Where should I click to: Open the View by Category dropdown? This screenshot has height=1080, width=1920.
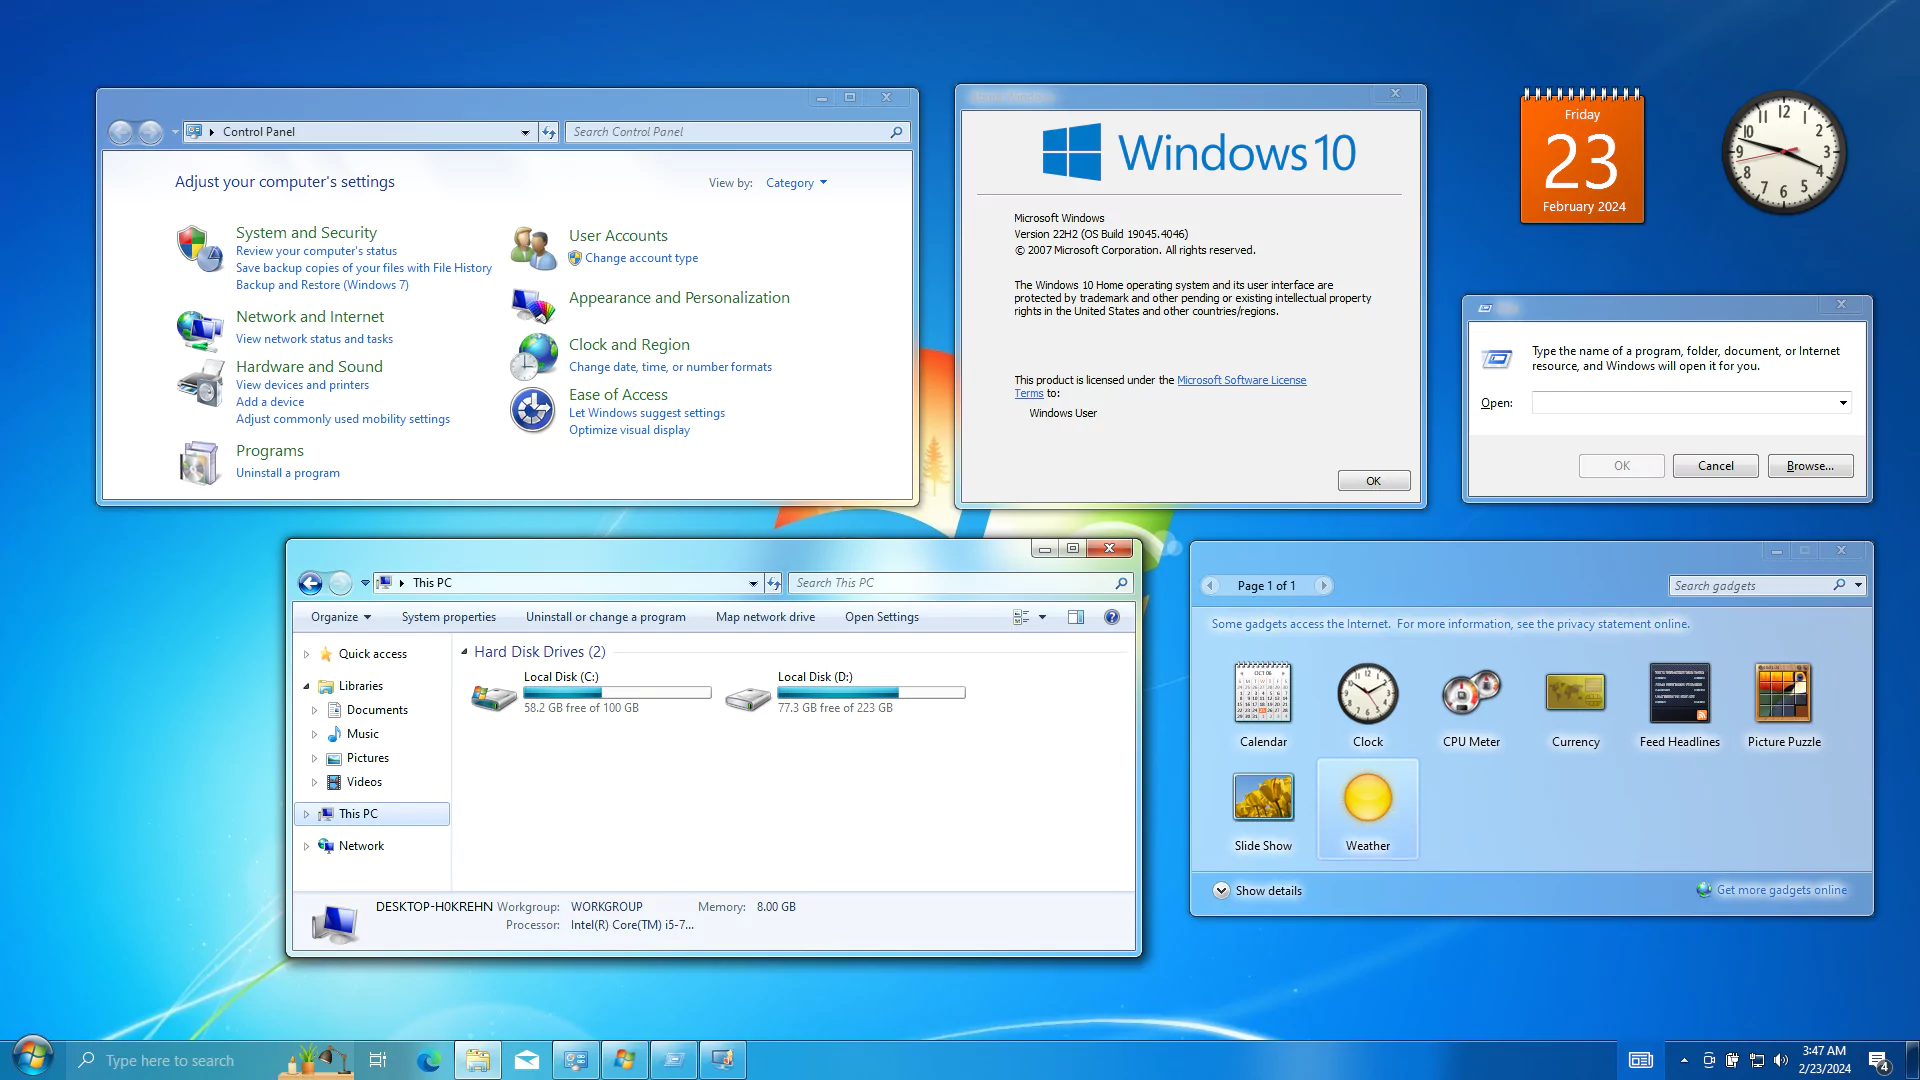click(x=796, y=183)
